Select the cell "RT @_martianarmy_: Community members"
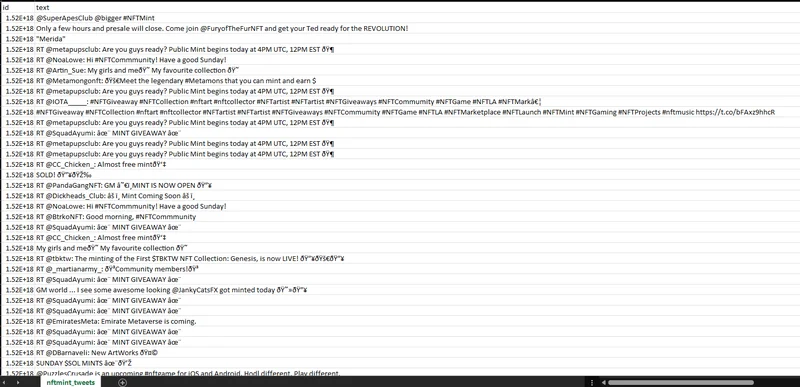Viewport: 800px width, 387px height. point(117,269)
